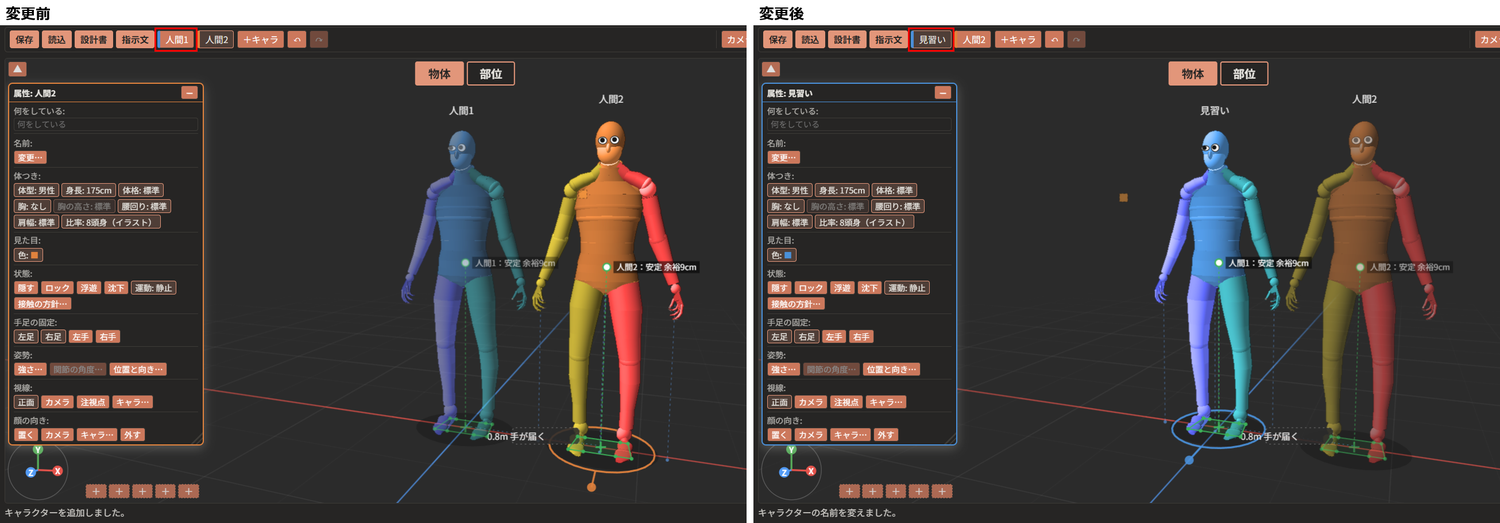Open 位置と向き… in the 見習い panel
1500x523 pixels.
(891, 369)
